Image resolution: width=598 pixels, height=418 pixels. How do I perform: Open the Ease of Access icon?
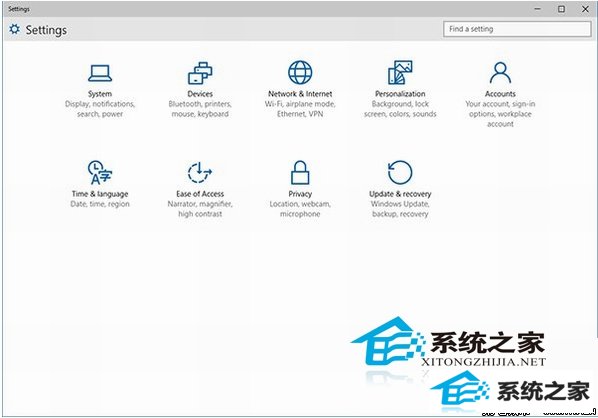click(x=200, y=172)
